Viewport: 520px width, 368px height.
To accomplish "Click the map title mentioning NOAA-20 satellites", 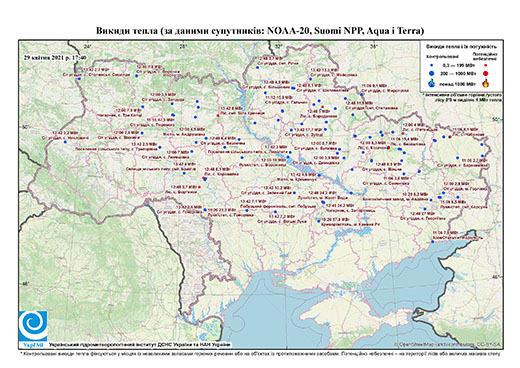I will pyautogui.click(x=260, y=31).
